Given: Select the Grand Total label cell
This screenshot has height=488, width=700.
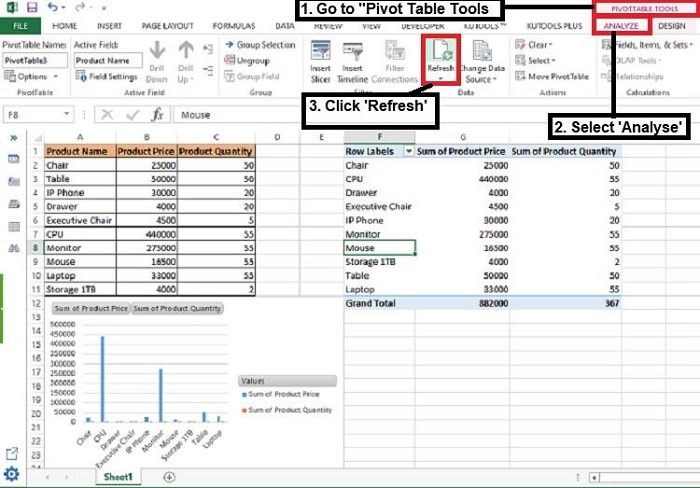Looking at the screenshot, I should (x=379, y=303).
